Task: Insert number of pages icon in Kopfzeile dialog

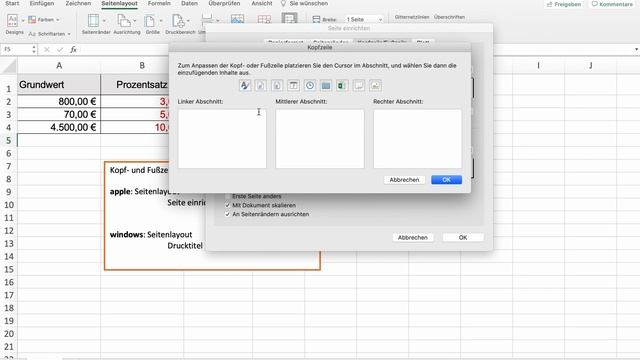Action: click(x=277, y=85)
